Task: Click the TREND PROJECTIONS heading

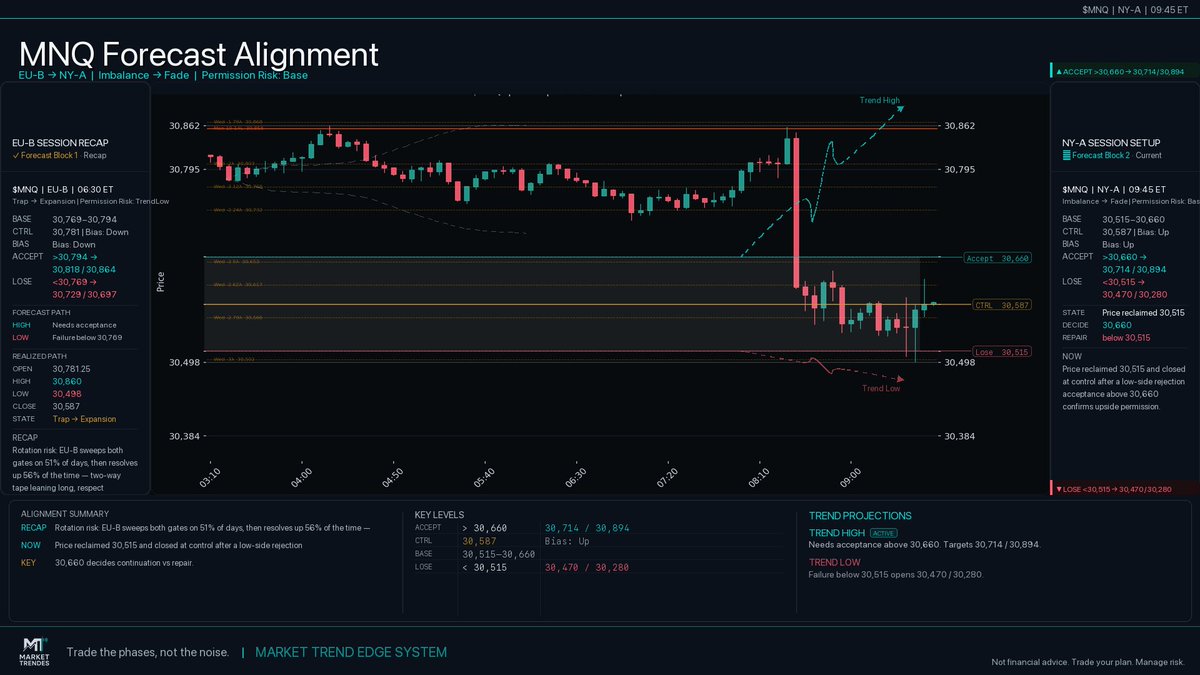Action: 860,516
